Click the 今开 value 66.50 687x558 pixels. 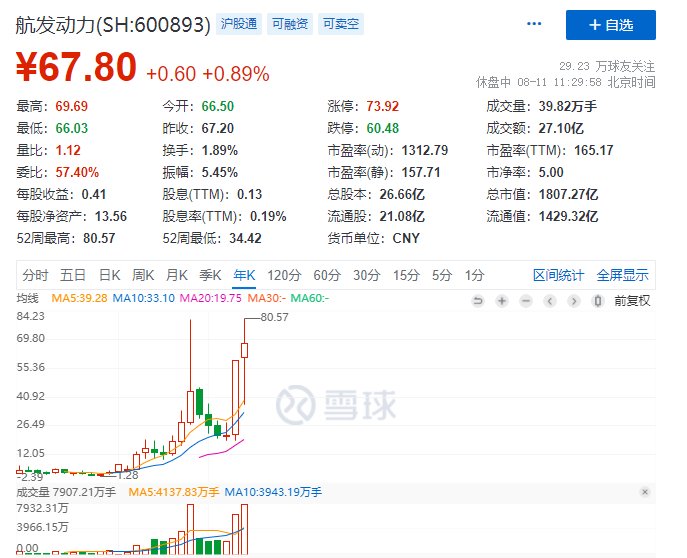[218, 106]
